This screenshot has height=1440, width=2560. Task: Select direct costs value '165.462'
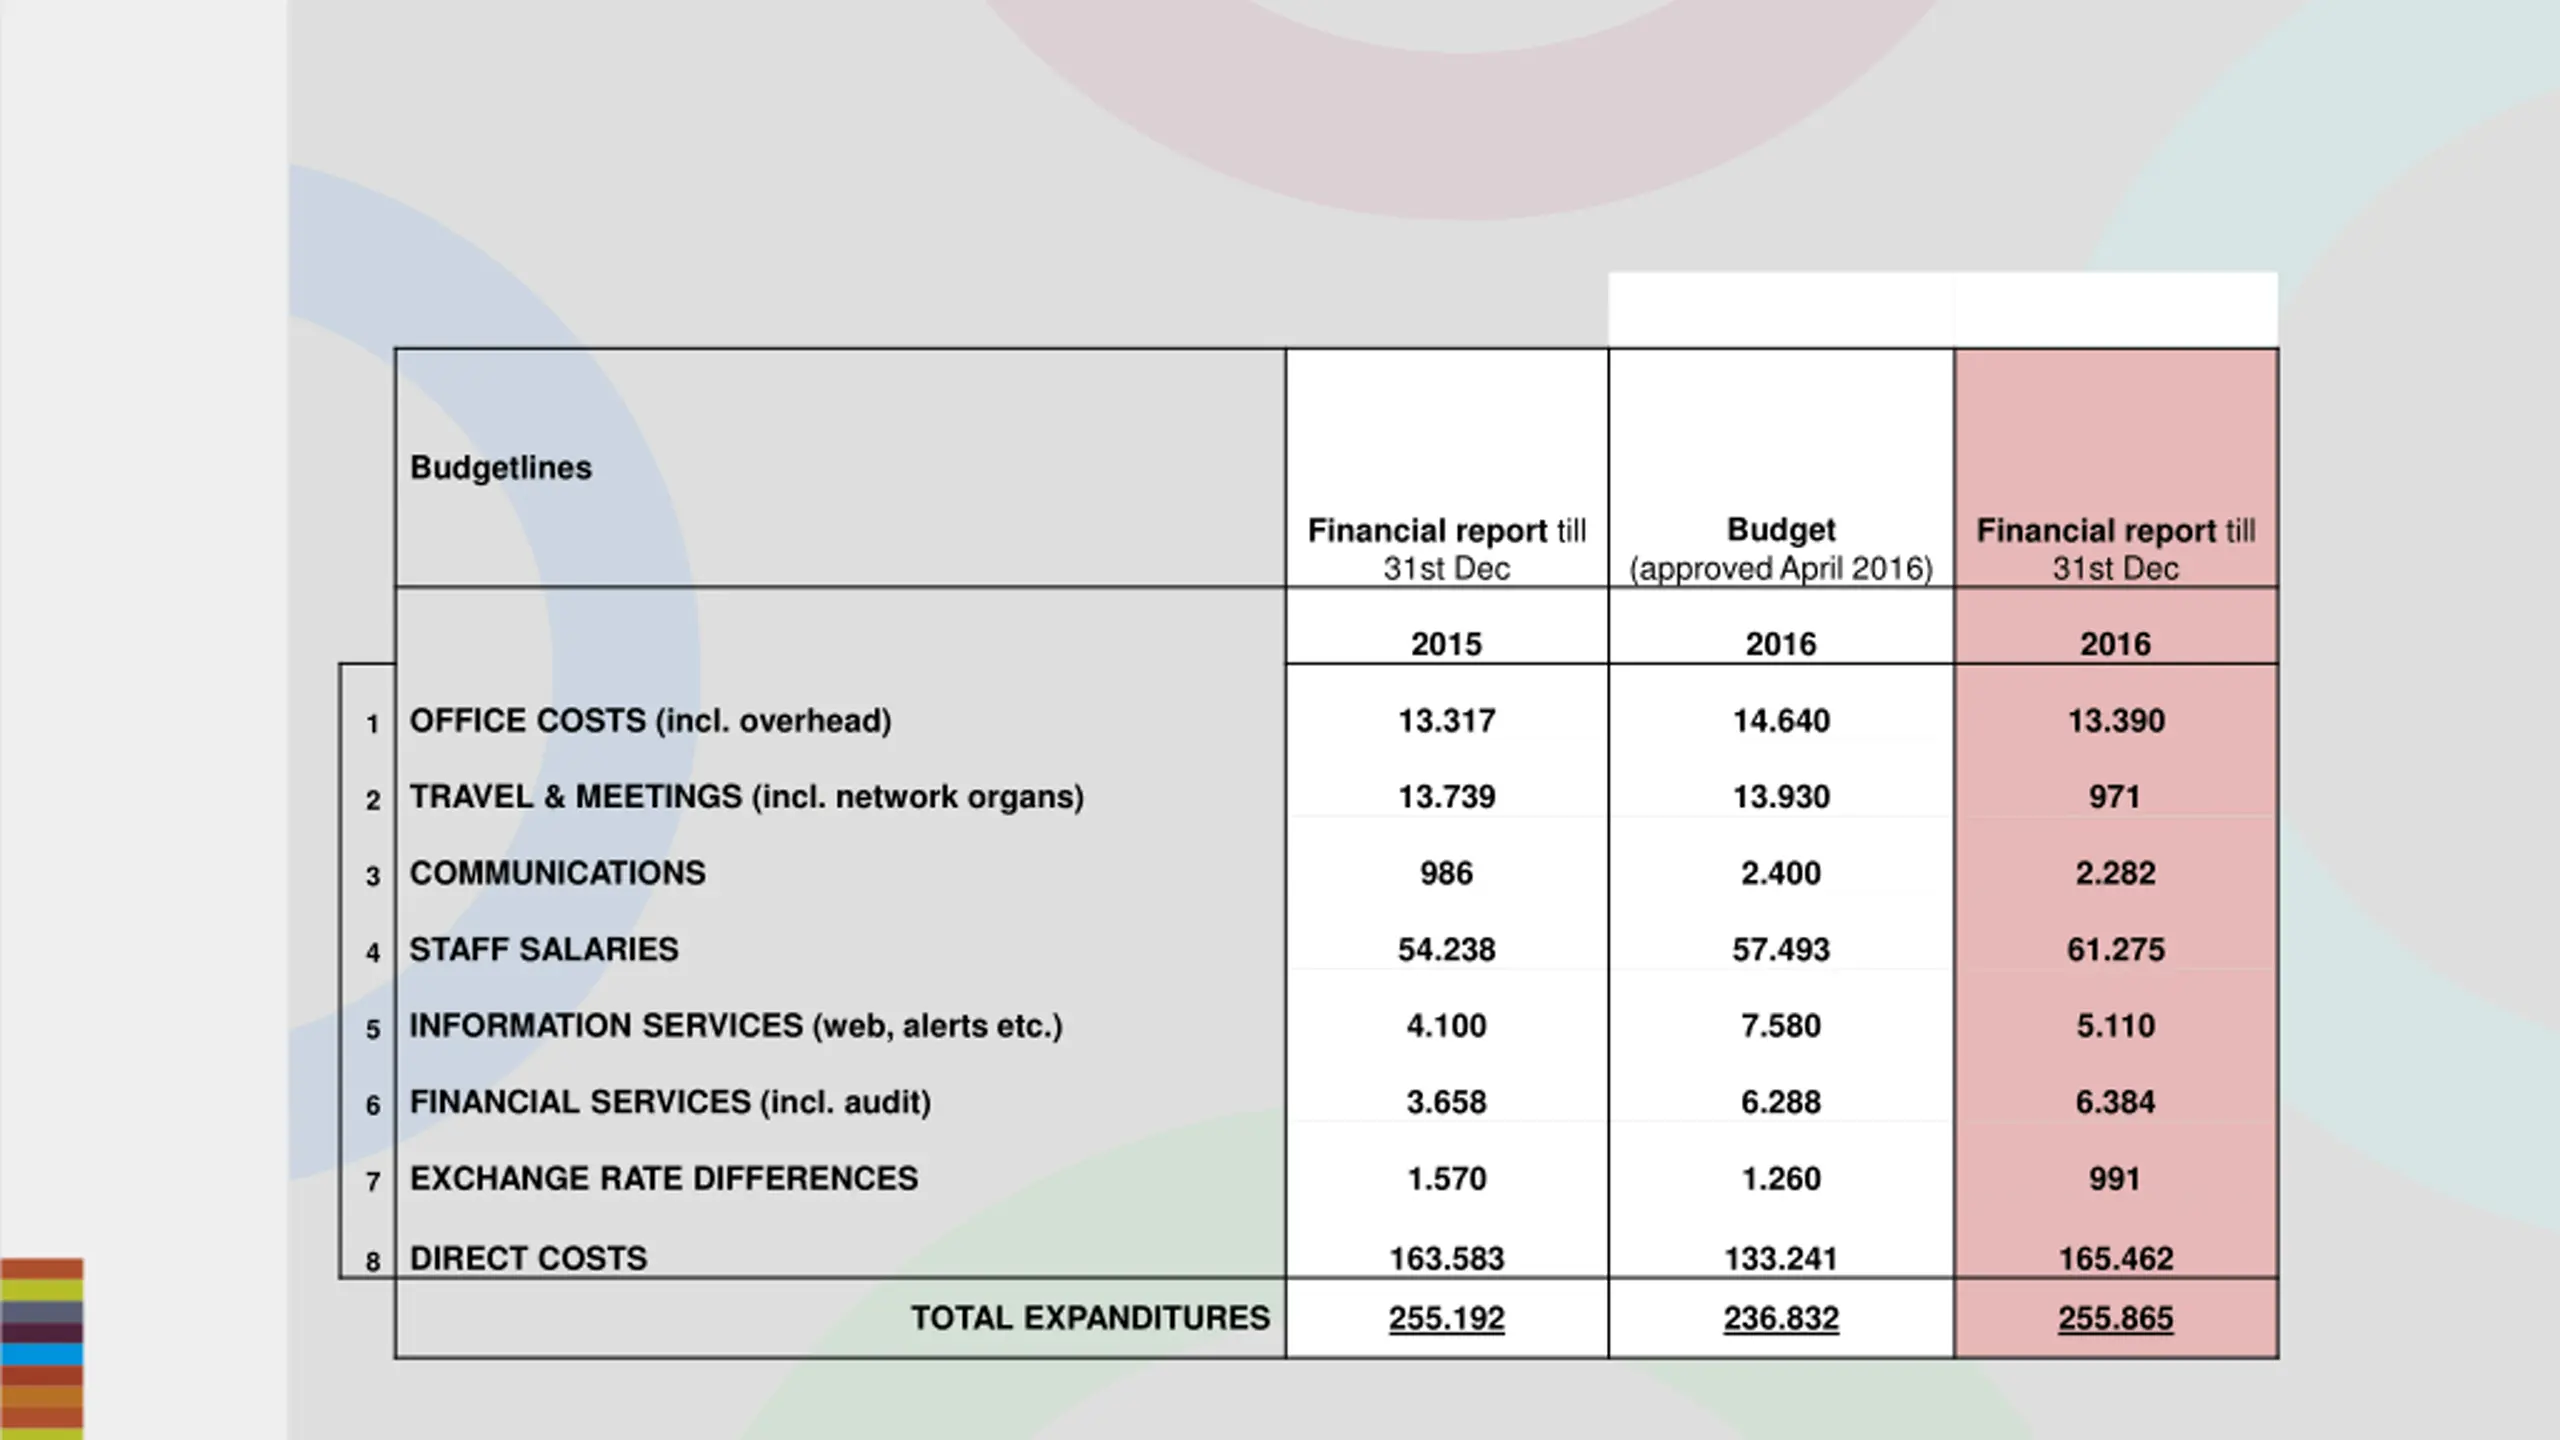(2116, 1258)
